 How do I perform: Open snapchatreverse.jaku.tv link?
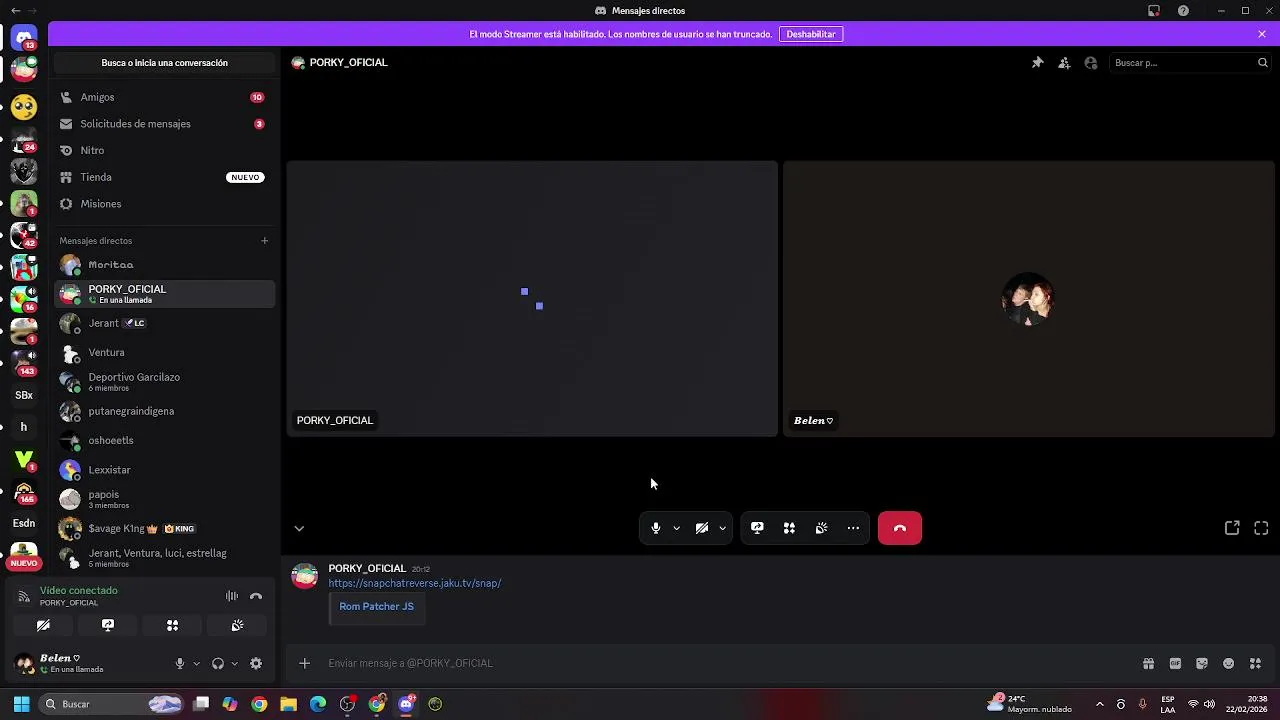click(x=415, y=583)
